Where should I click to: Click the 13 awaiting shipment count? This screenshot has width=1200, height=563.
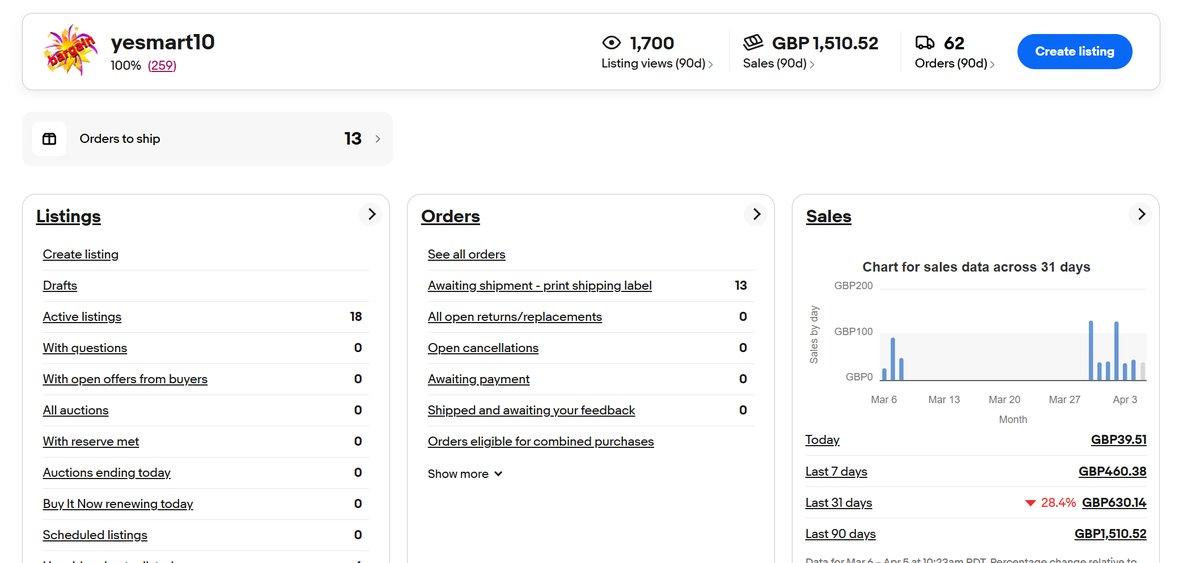741,286
